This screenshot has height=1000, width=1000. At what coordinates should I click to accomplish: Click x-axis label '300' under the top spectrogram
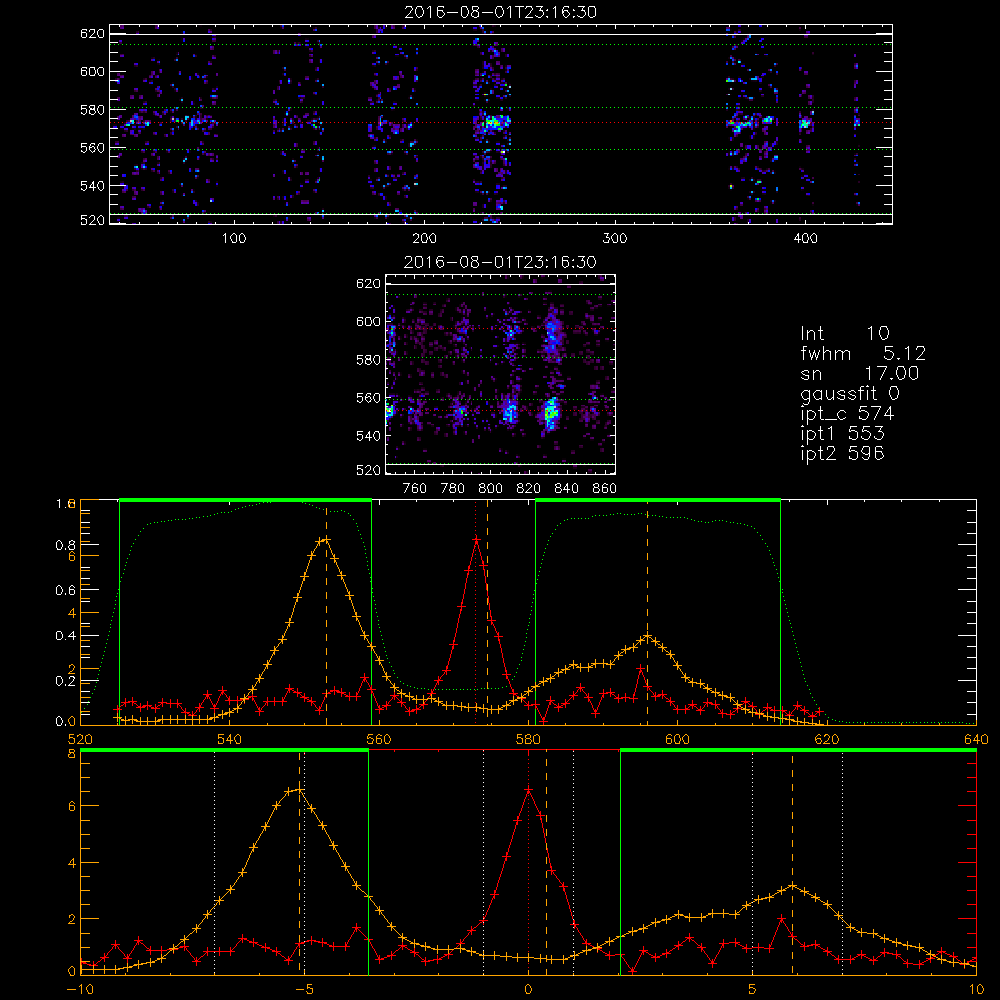pyautogui.click(x=615, y=239)
